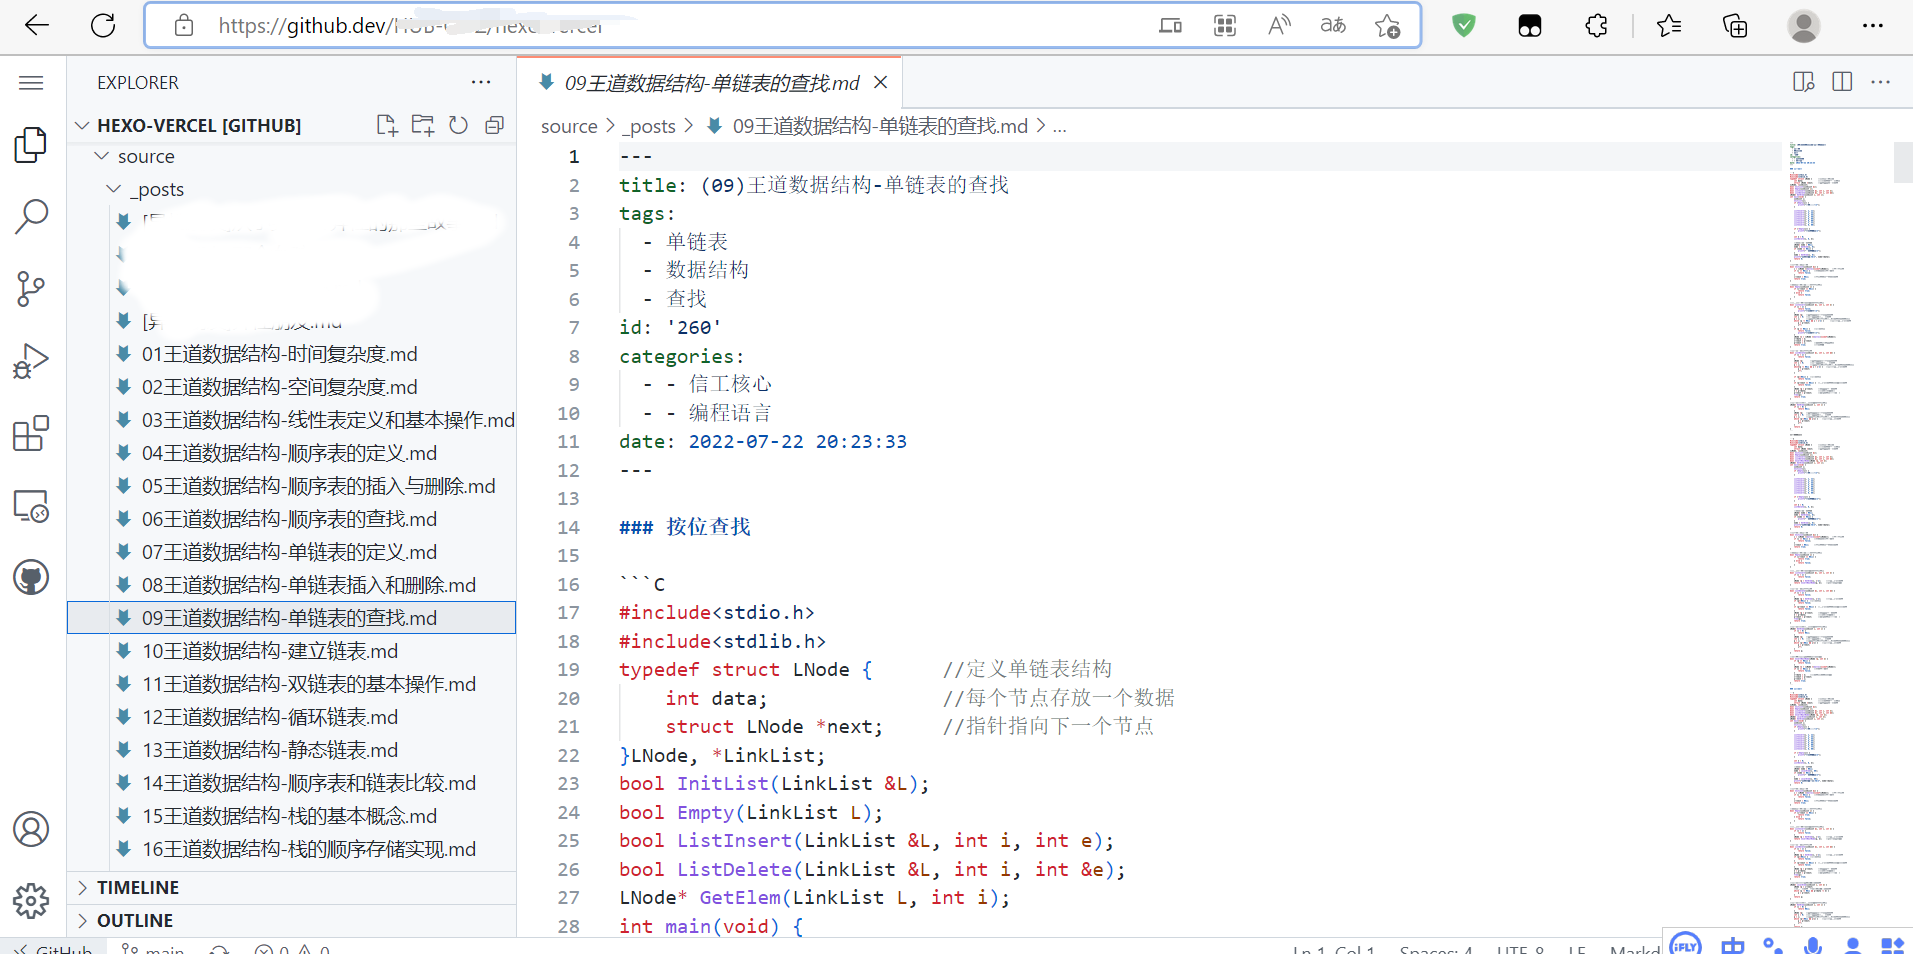This screenshot has height=954, width=1913.
Task: Open 01王道数据结构-时间复杂度.md
Action: tap(280, 354)
